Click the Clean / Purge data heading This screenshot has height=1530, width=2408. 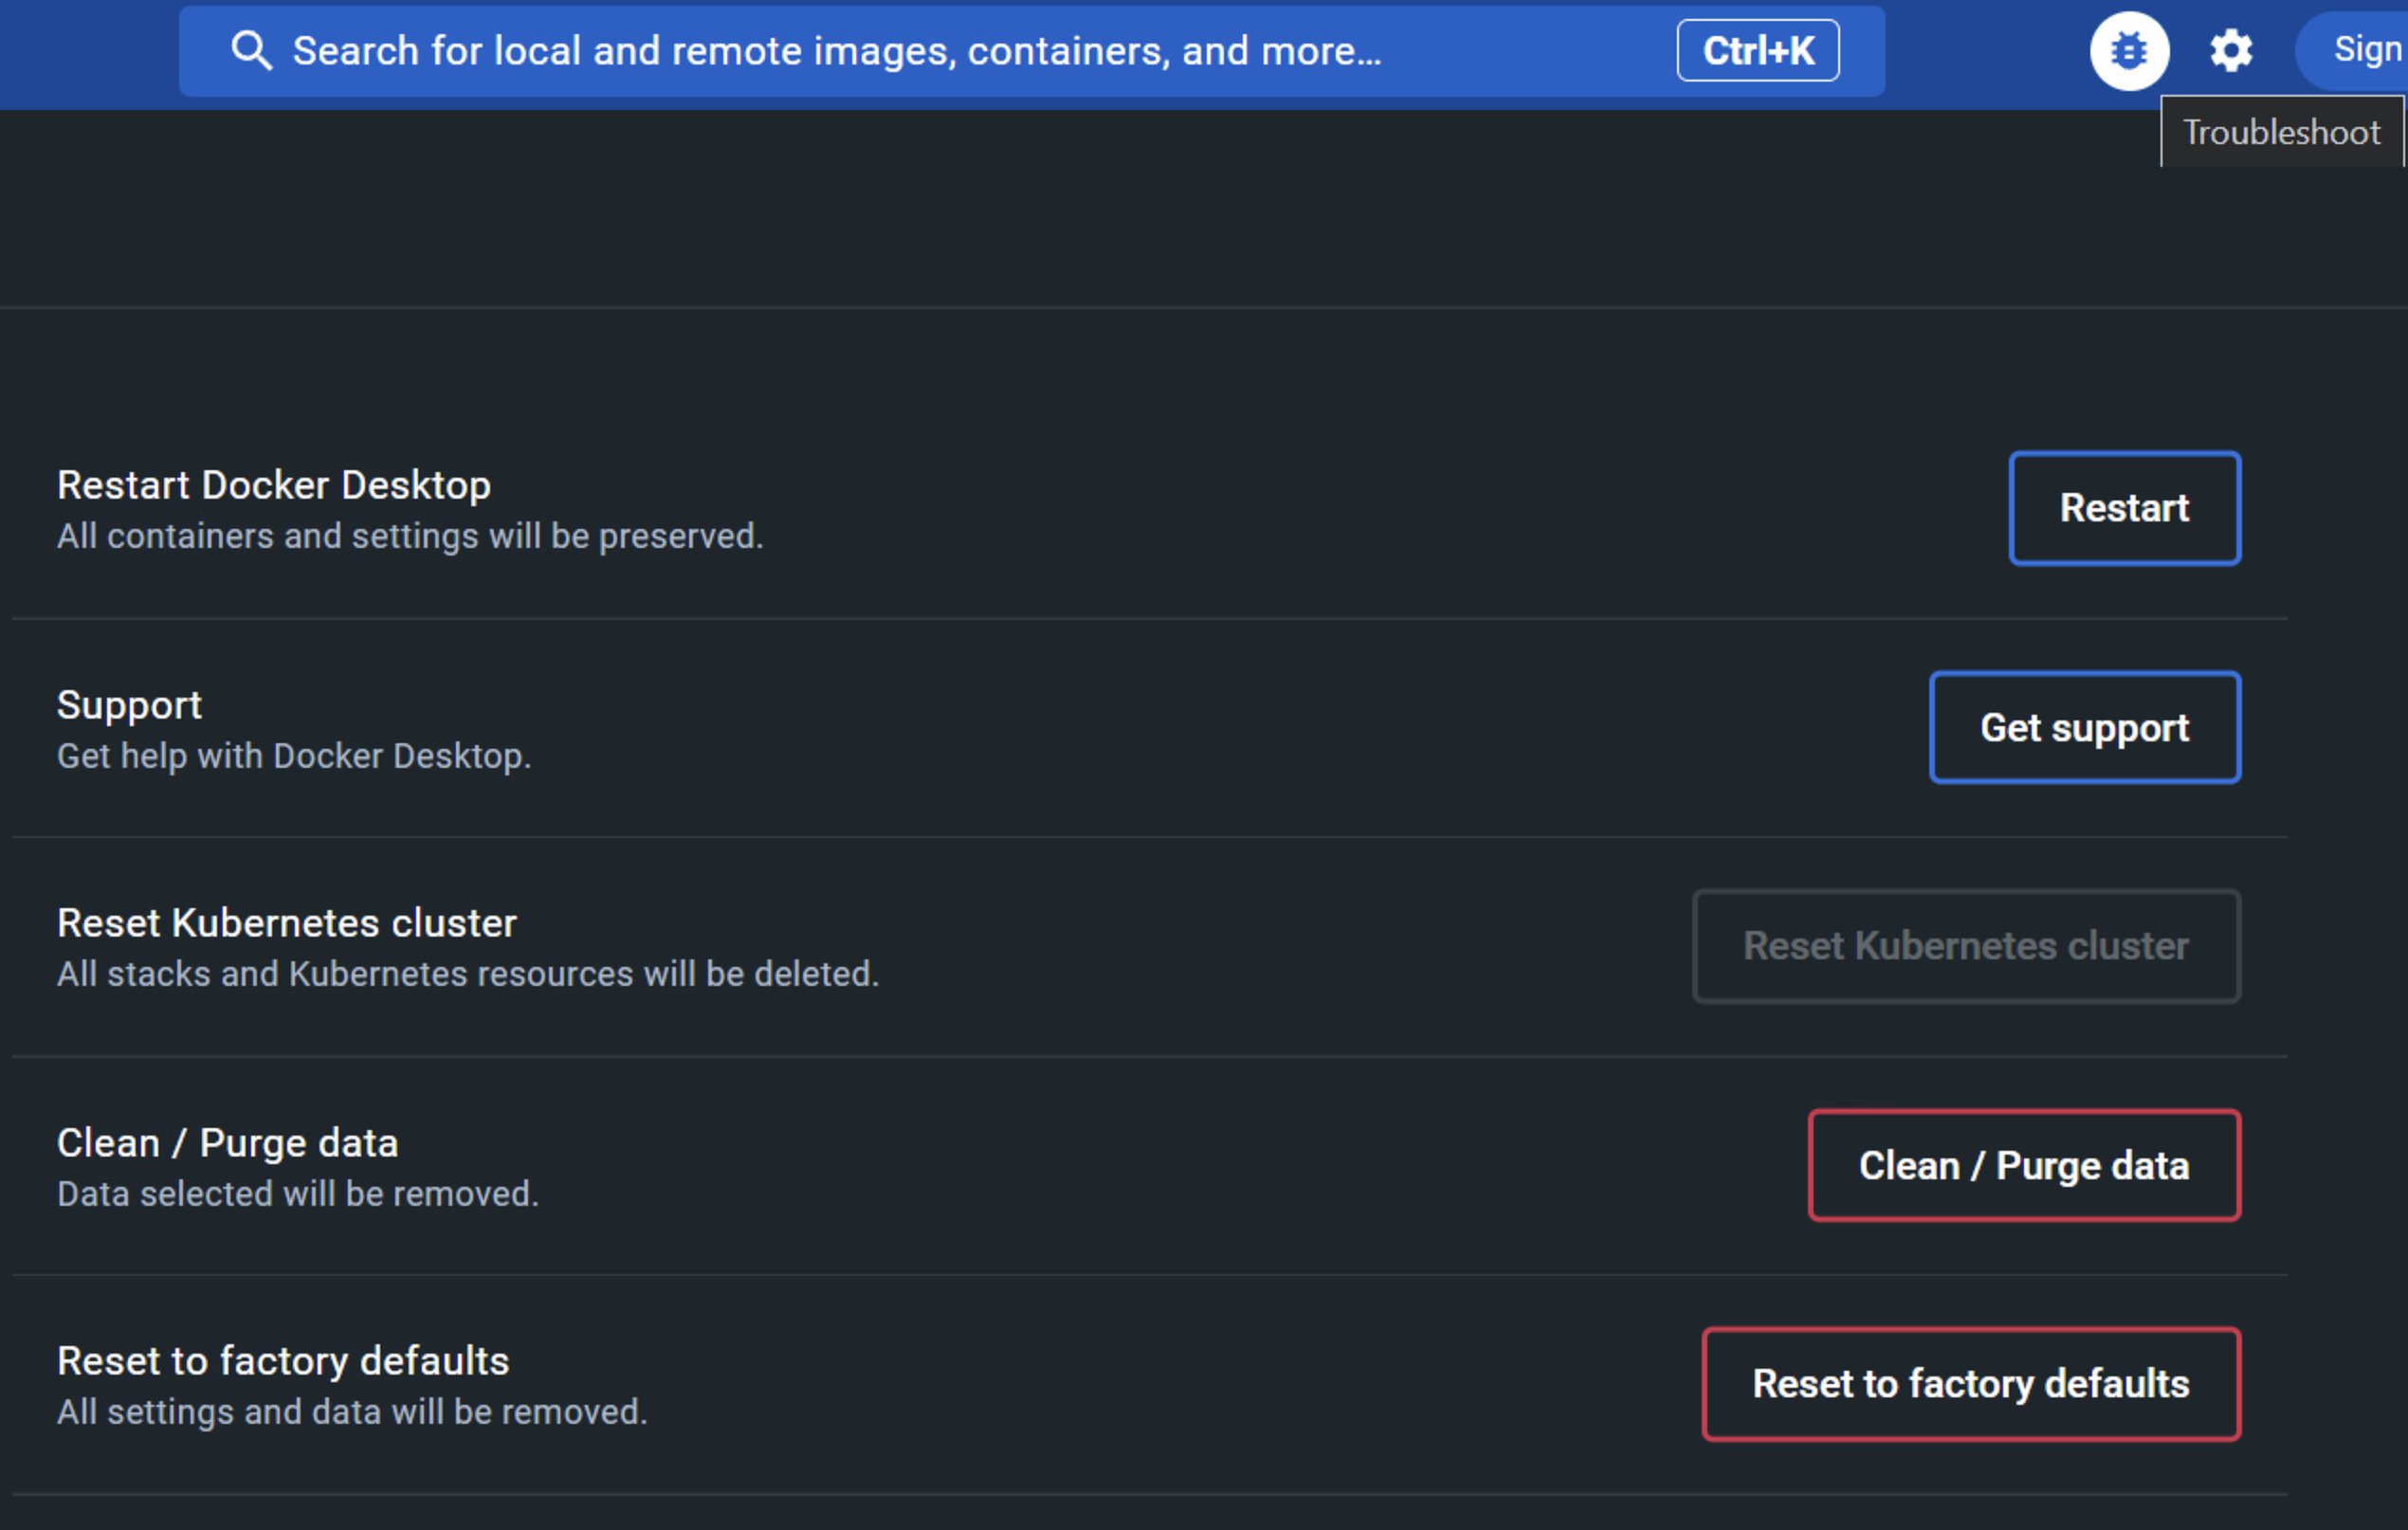pyautogui.click(x=228, y=1143)
